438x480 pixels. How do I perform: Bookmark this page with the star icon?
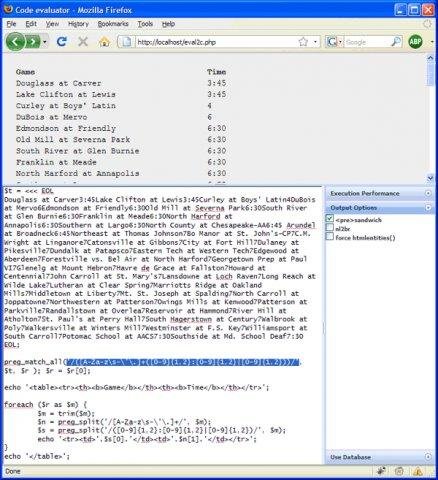click(x=303, y=42)
